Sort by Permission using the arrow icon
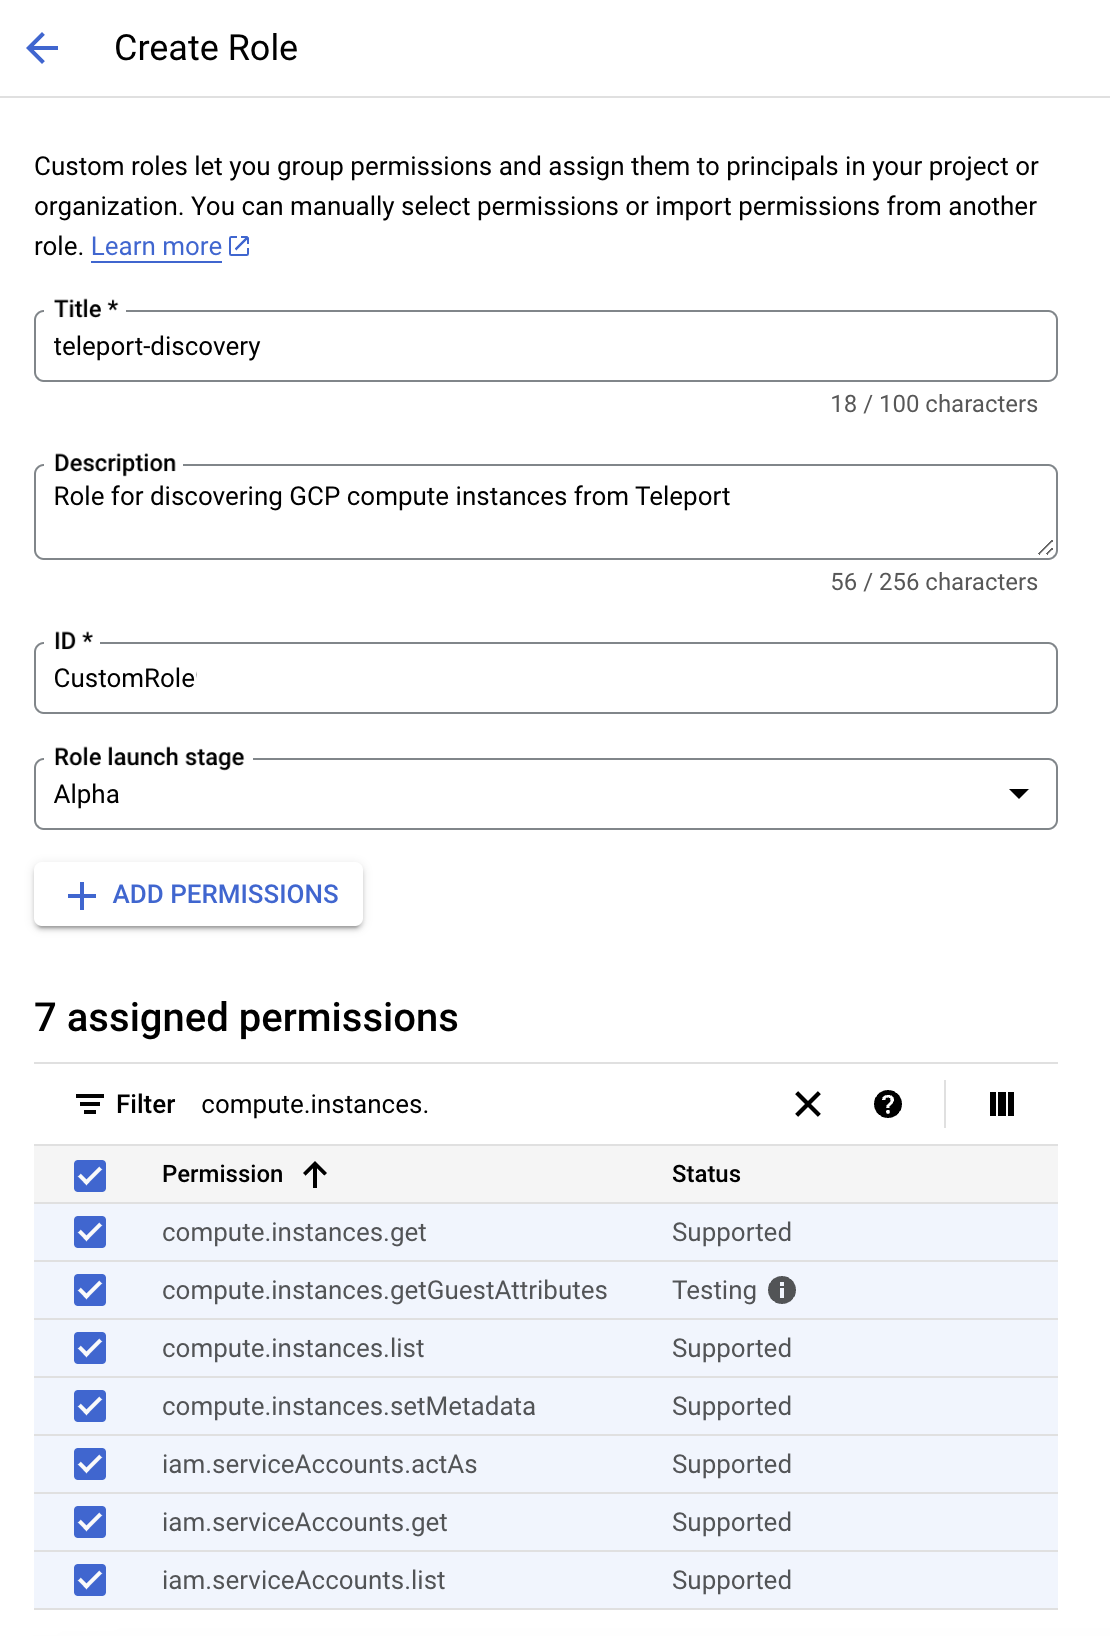Viewport: 1110px width, 1636px height. pyautogui.click(x=315, y=1174)
